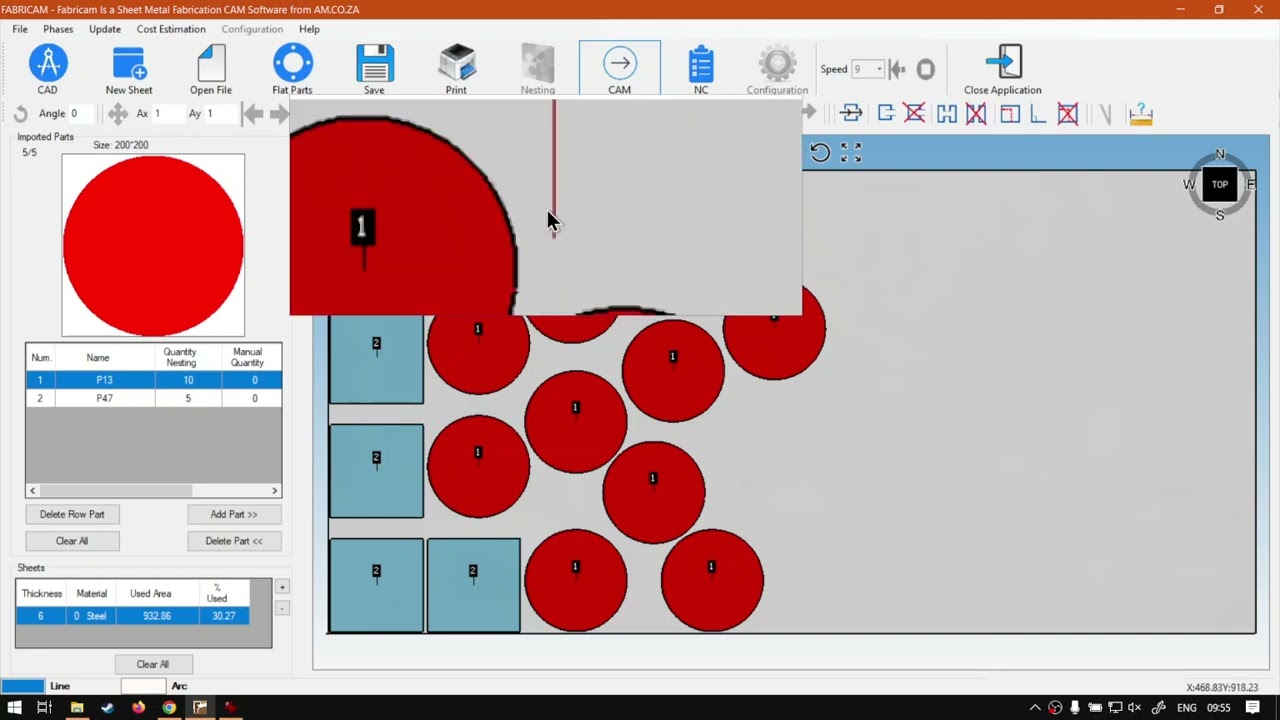Open Firefox from the taskbar

(138, 708)
